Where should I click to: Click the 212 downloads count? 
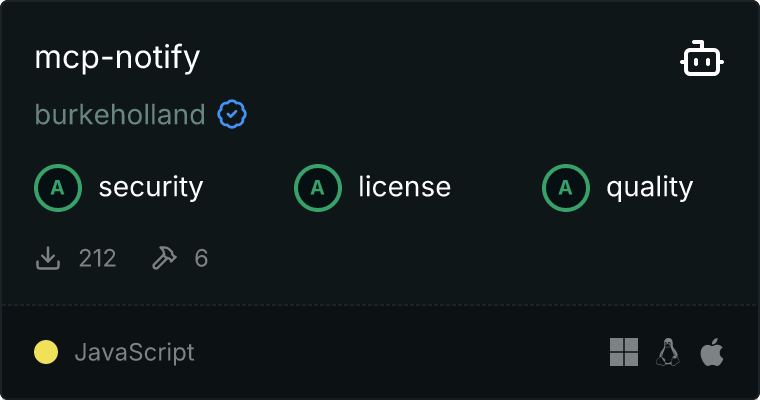[x=97, y=258]
